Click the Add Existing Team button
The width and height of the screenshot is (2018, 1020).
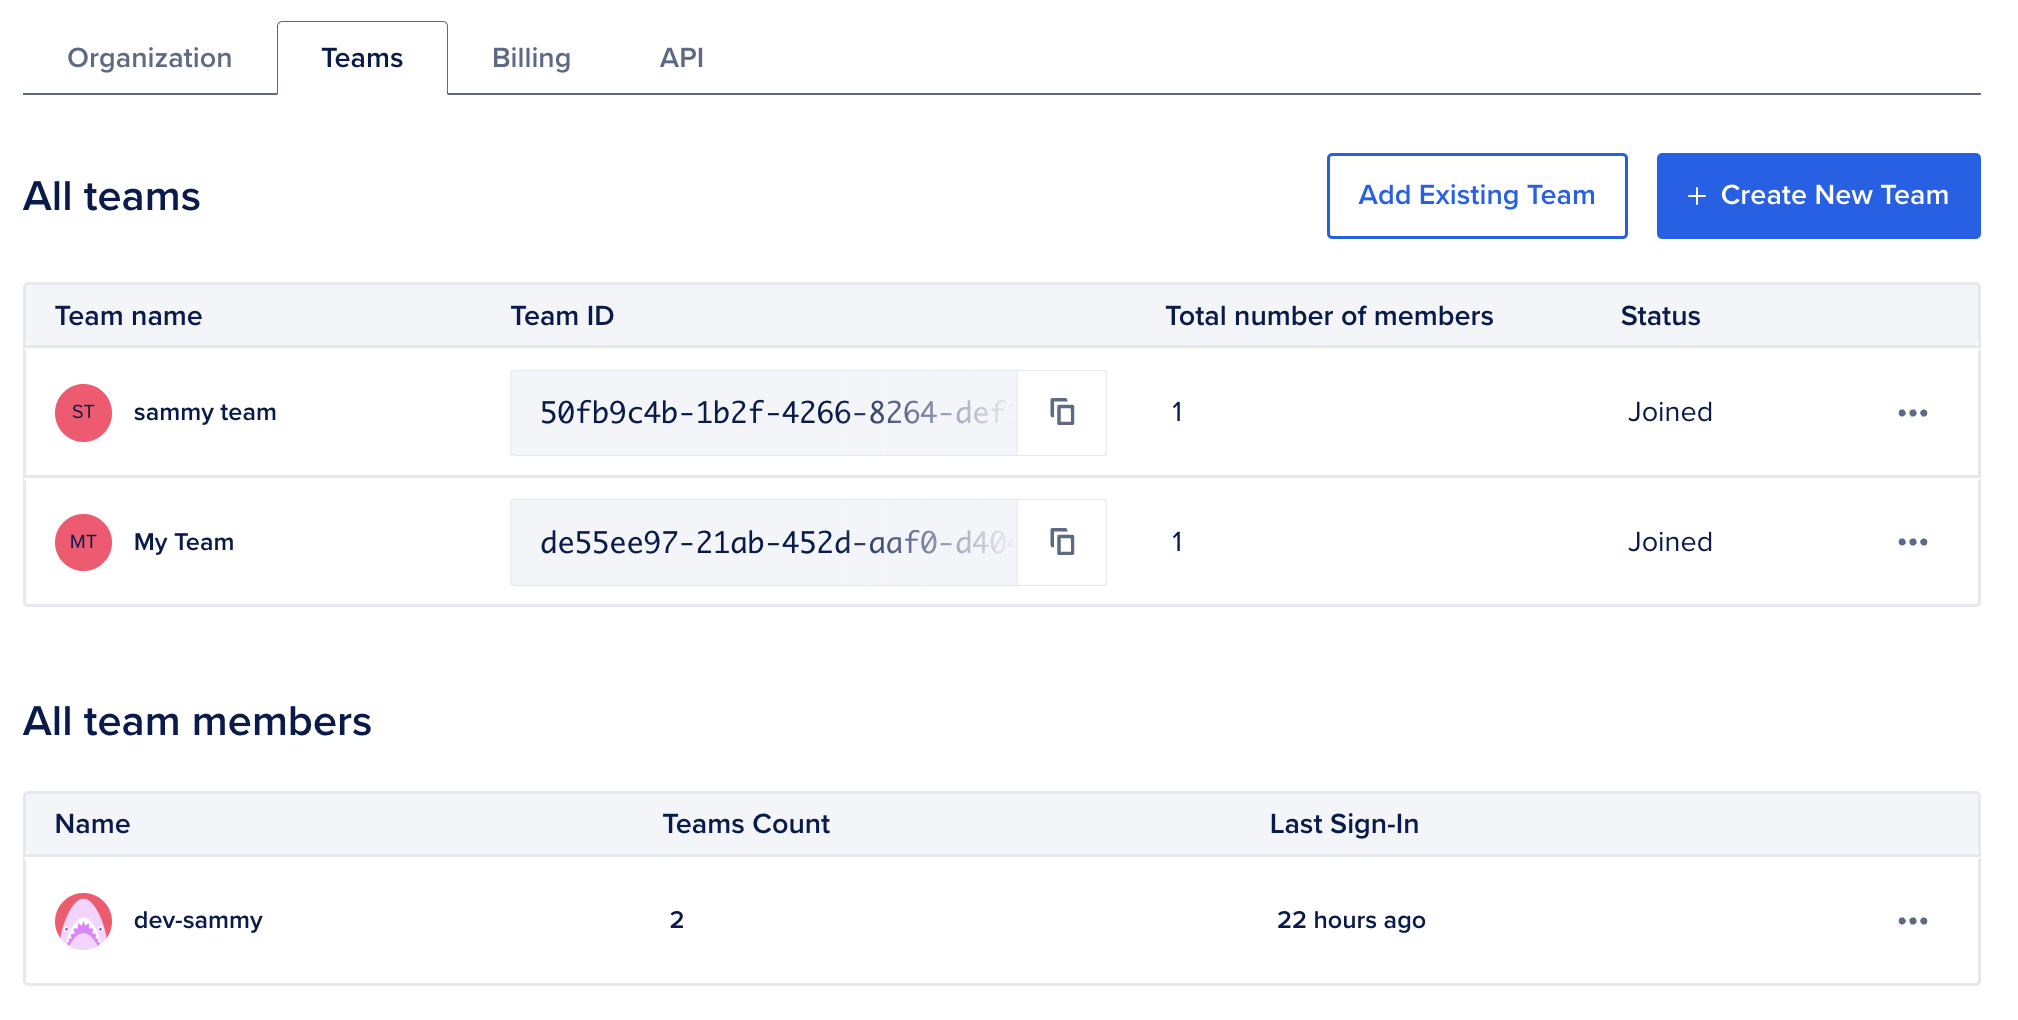[x=1476, y=196]
